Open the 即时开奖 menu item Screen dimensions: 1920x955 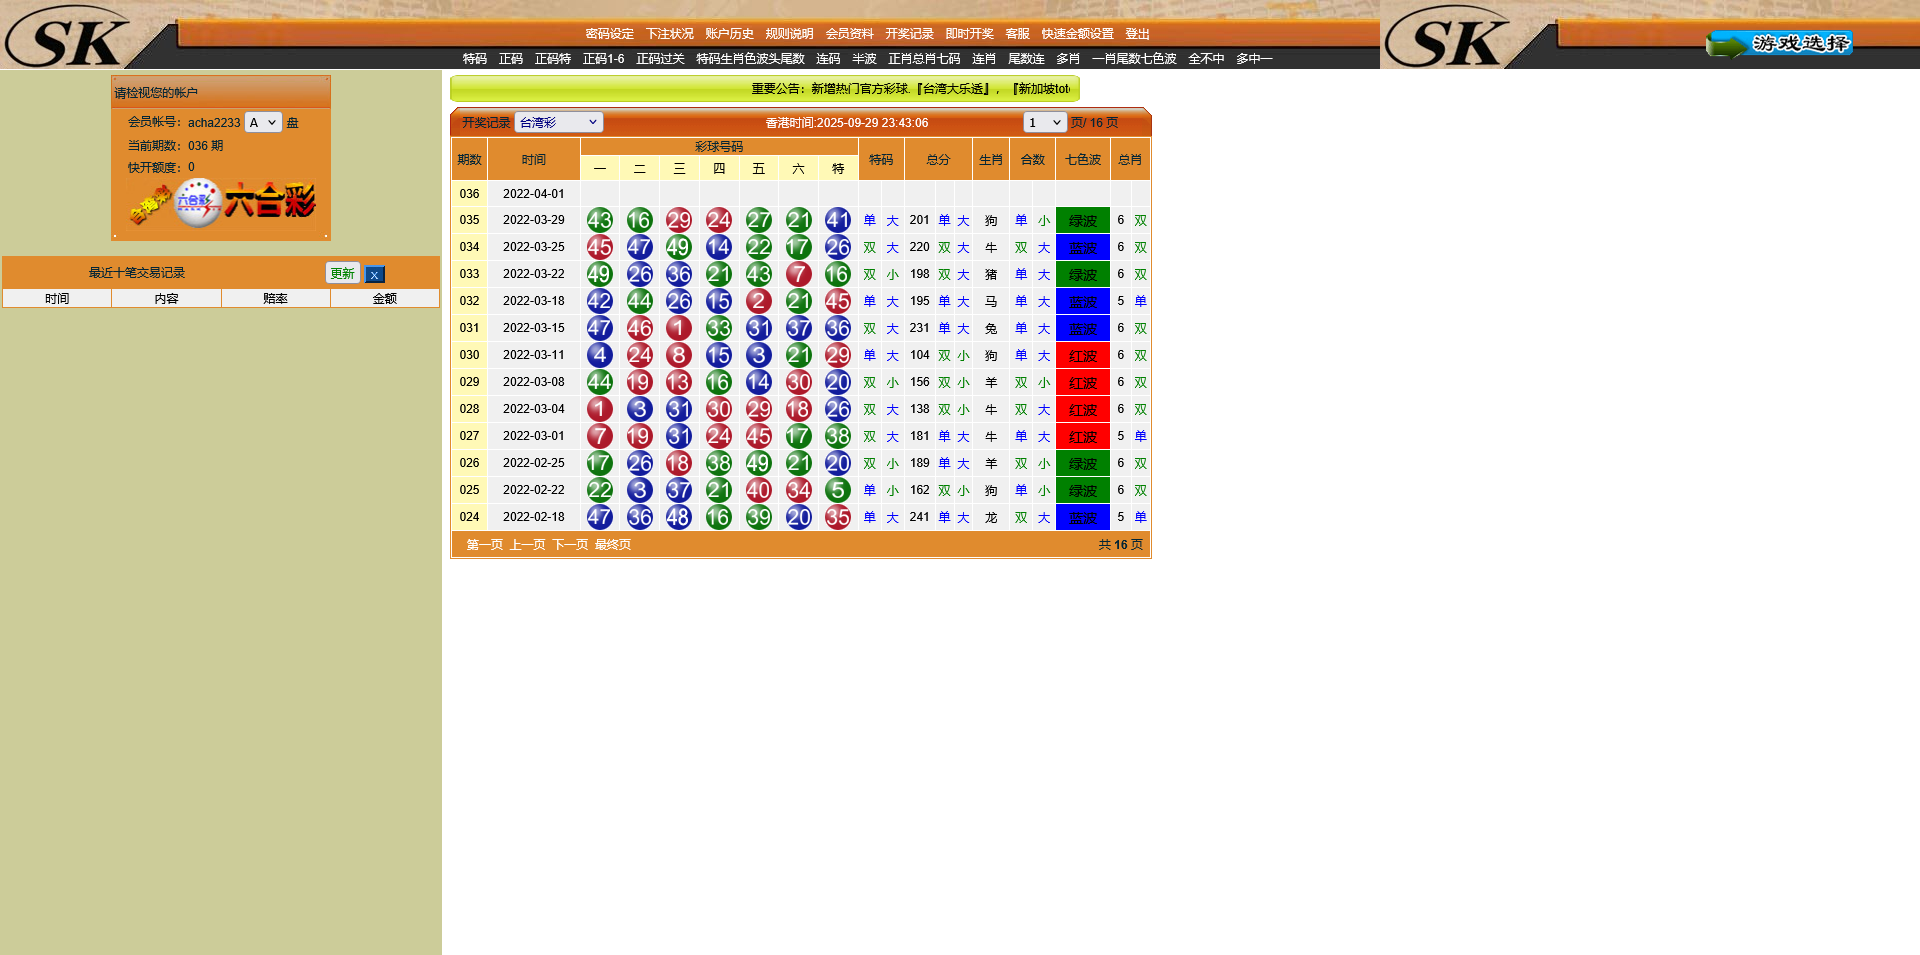tap(969, 34)
